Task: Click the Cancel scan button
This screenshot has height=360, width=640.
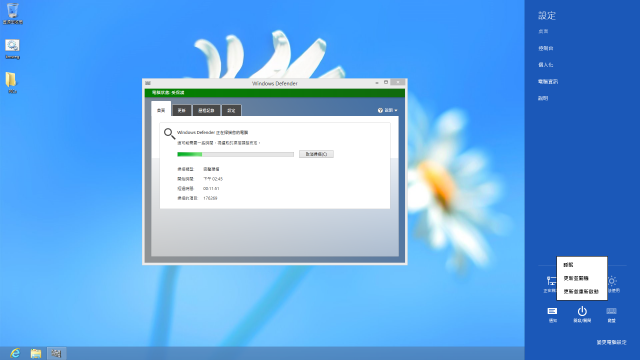Action: (316, 154)
